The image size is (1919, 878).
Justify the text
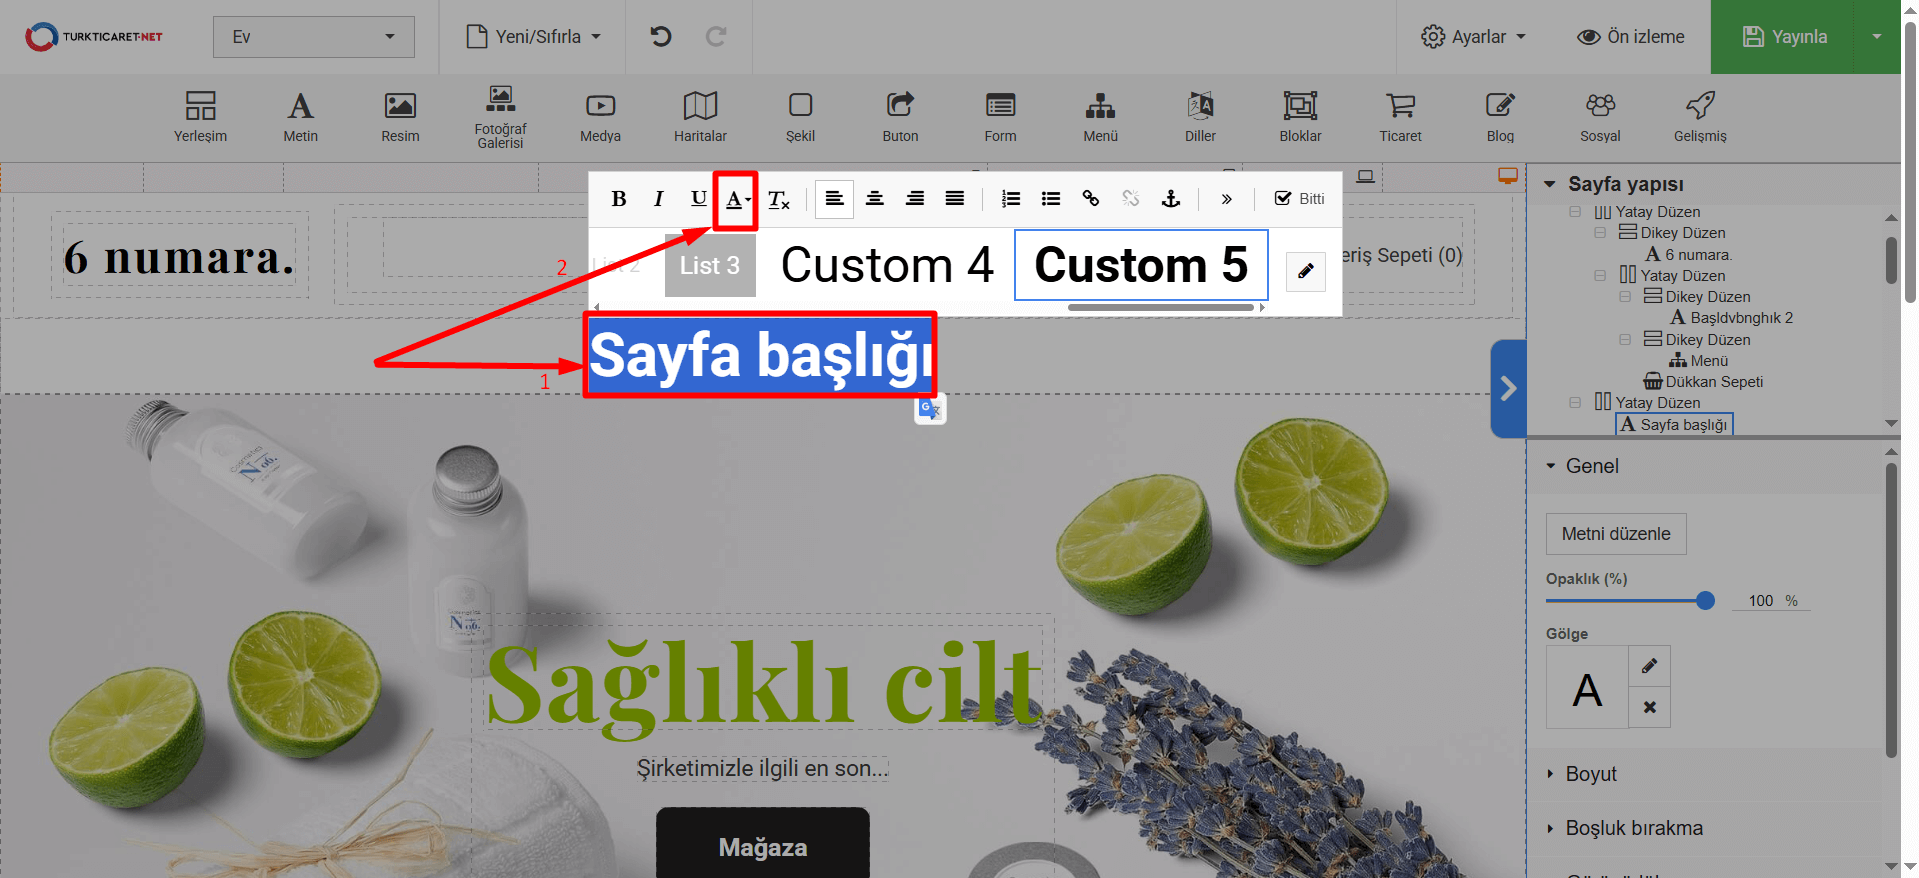pyautogui.click(x=955, y=199)
